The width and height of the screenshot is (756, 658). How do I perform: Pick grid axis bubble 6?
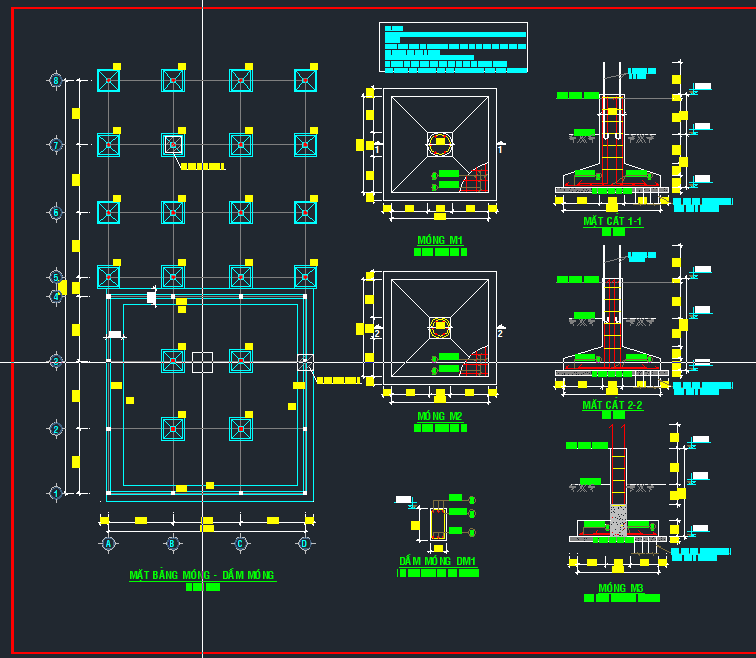[56, 213]
